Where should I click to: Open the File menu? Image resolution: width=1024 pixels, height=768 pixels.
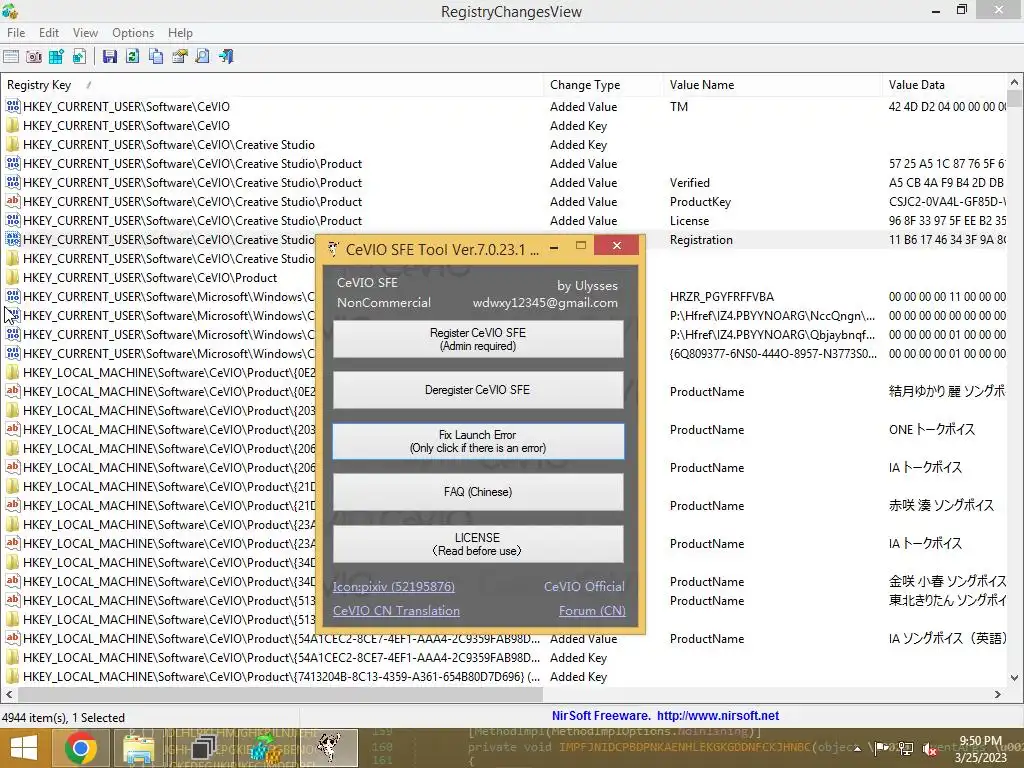(16, 33)
